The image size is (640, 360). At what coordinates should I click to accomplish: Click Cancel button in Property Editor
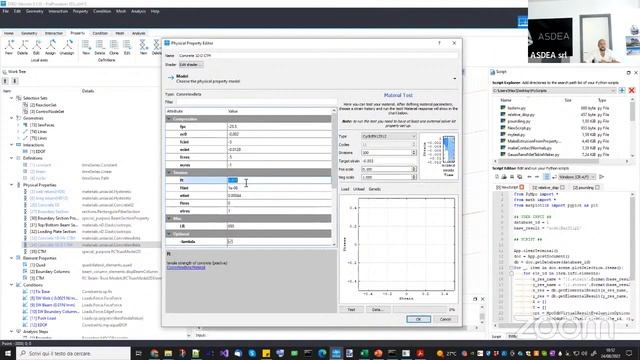click(x=445, y=319)
